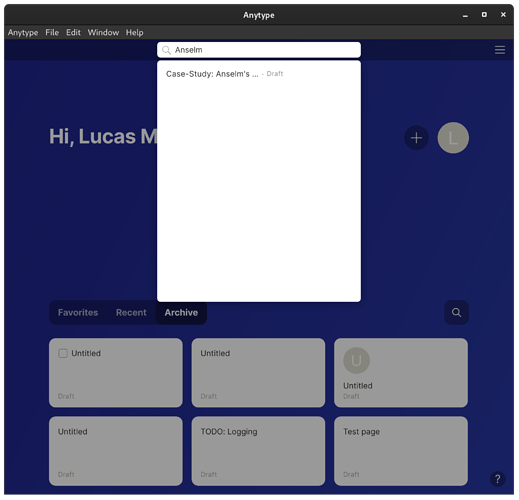Tick the checkbox on the first Untitled card

(x=63, y=353)
